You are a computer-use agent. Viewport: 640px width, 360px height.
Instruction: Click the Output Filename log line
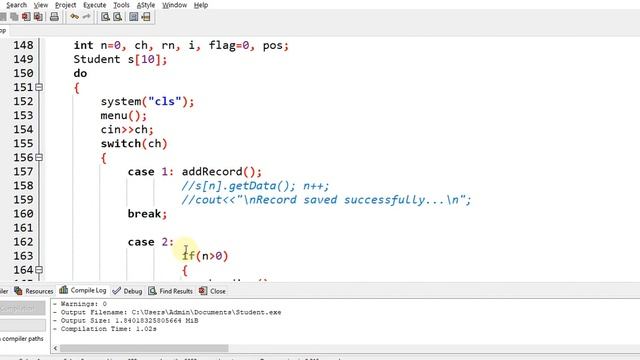click(x=167, y=312)
